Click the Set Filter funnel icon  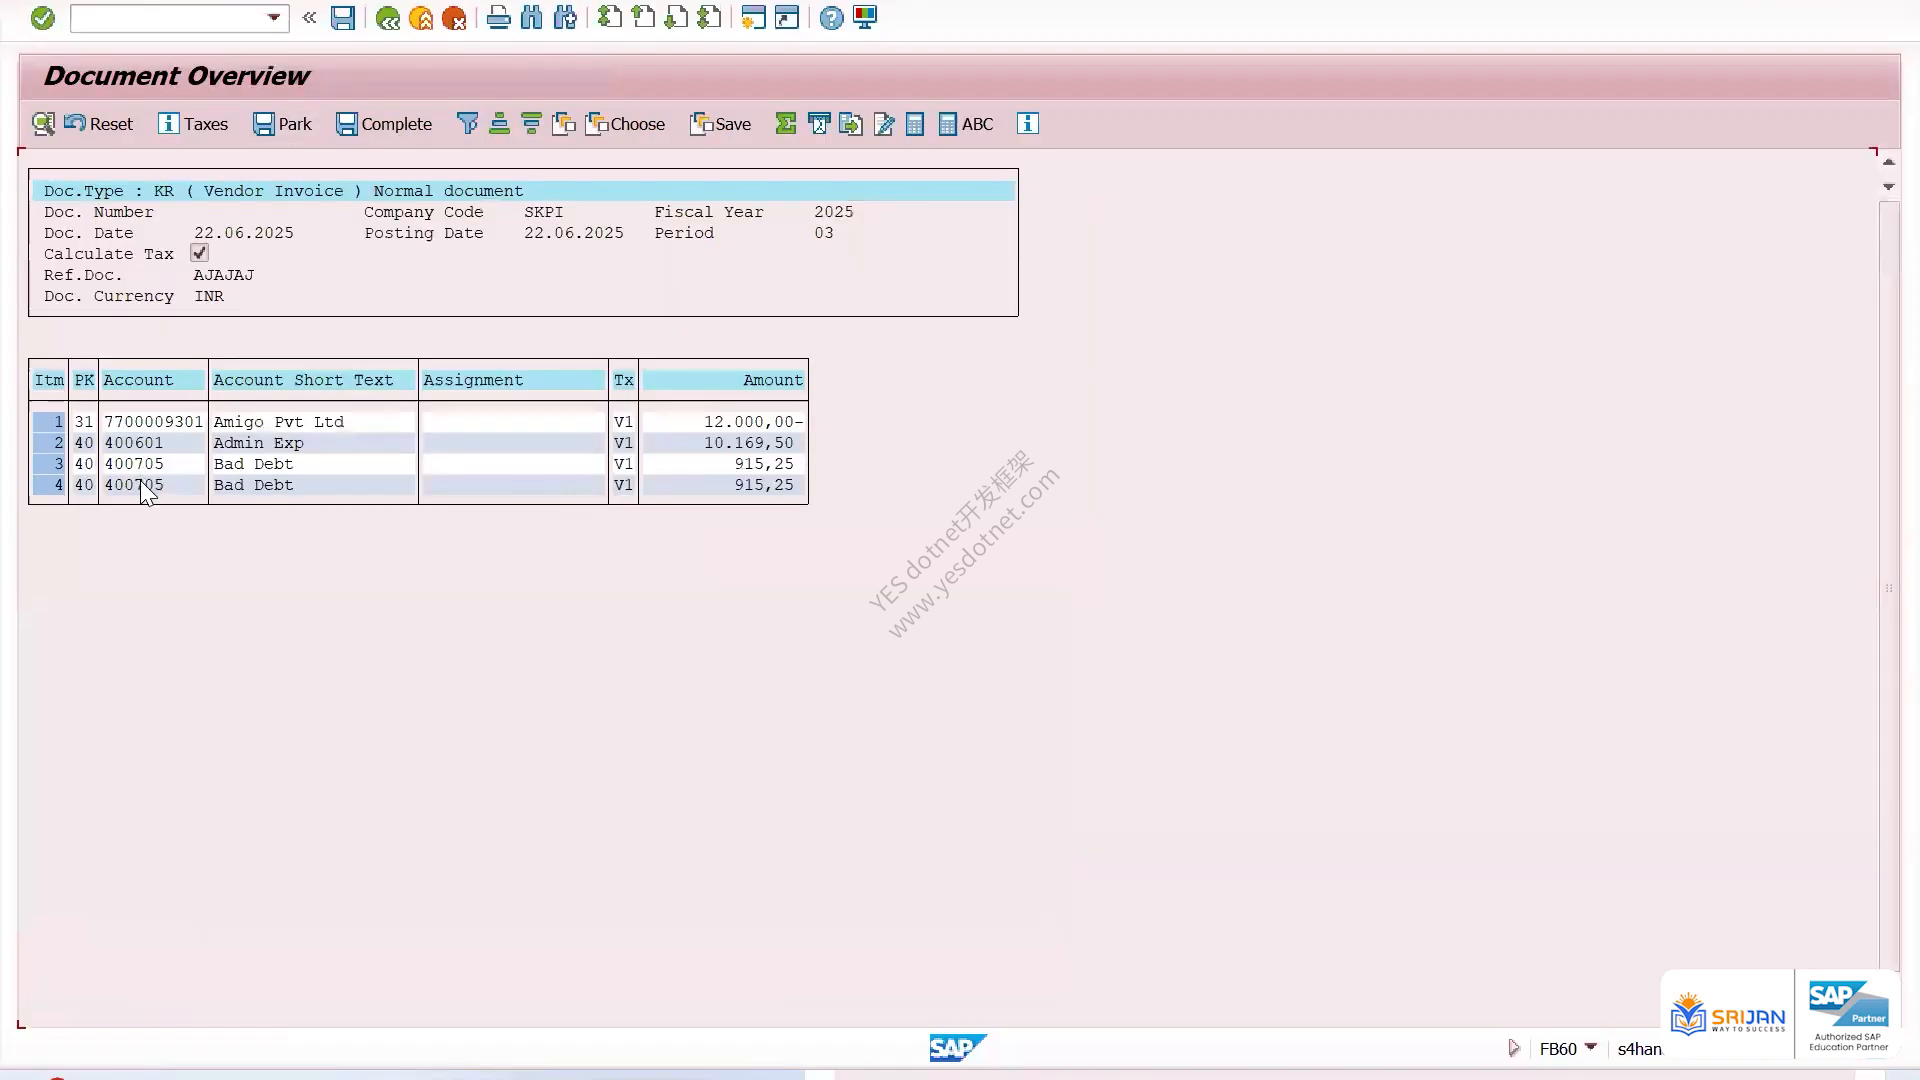(467, 124)
